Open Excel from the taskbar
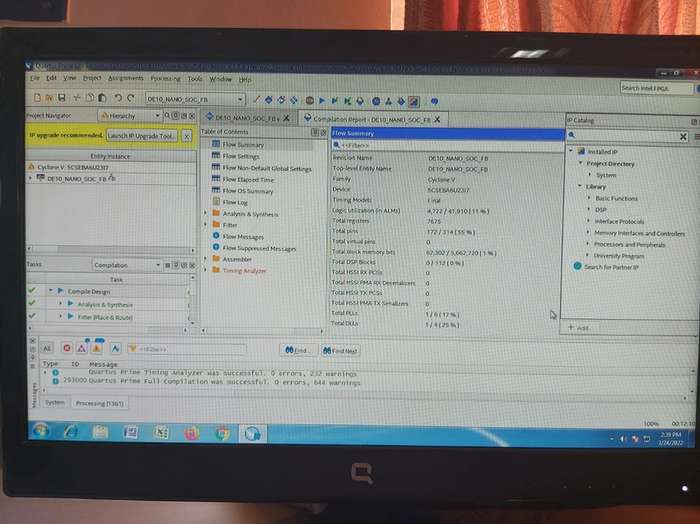The width and height of the screenshot is (700, 524). [x=161, y=433]
